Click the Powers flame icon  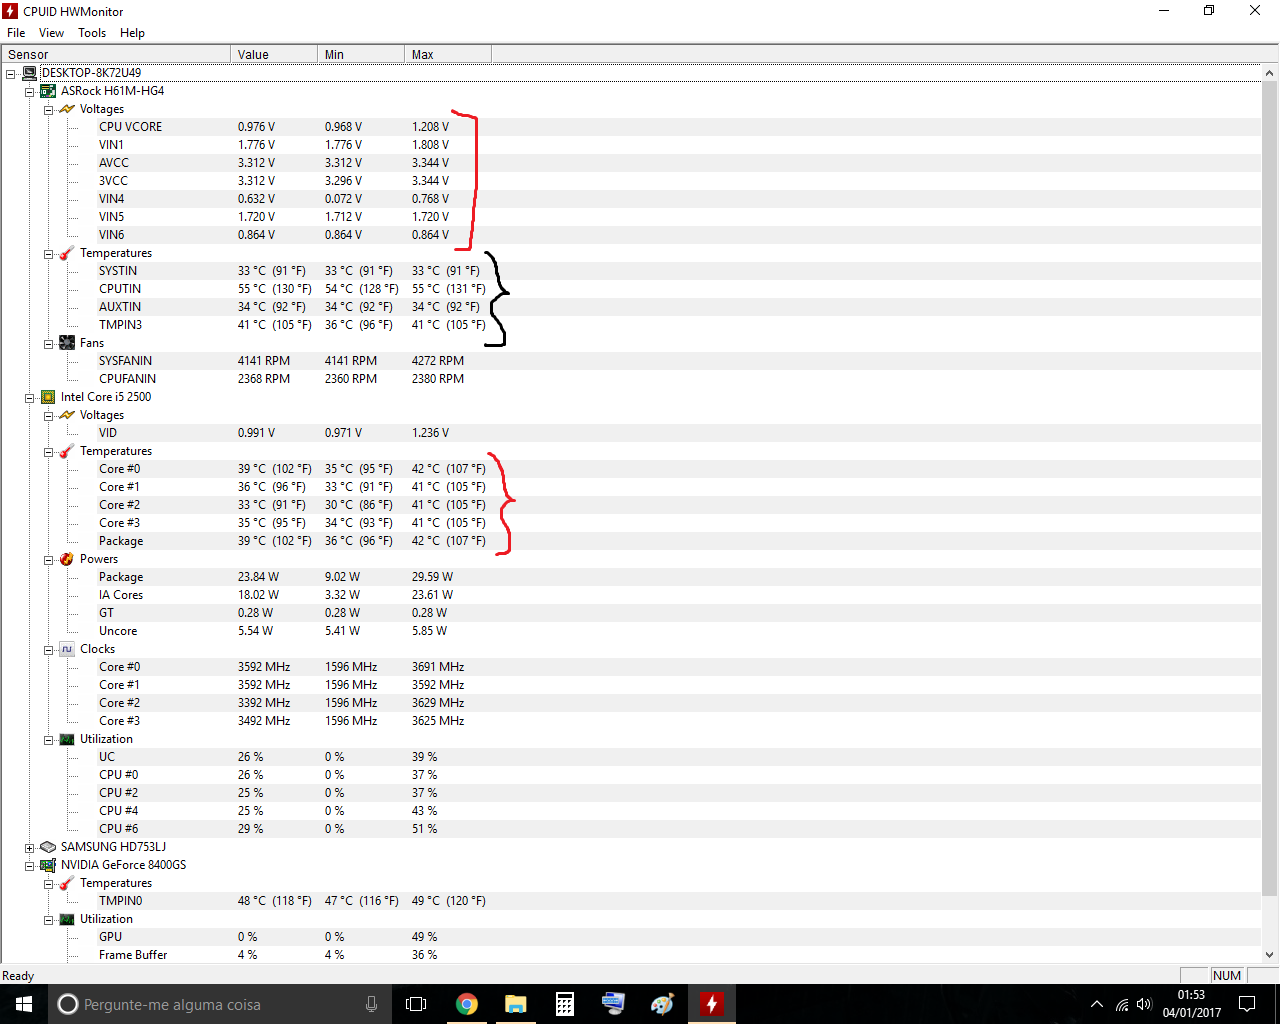67,559
